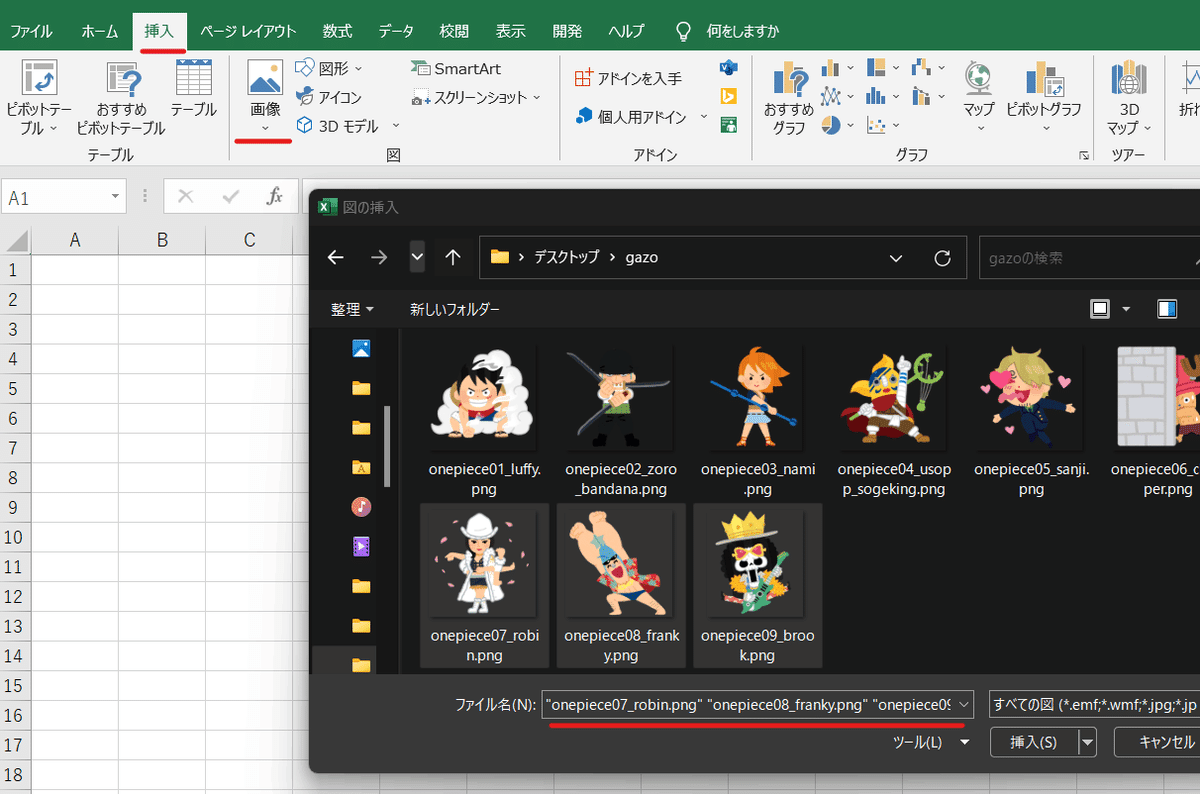This screenshot has height=794, width=1200.
Task: Click 新しいフォルダー (New folder)
Action: (455, 310)
